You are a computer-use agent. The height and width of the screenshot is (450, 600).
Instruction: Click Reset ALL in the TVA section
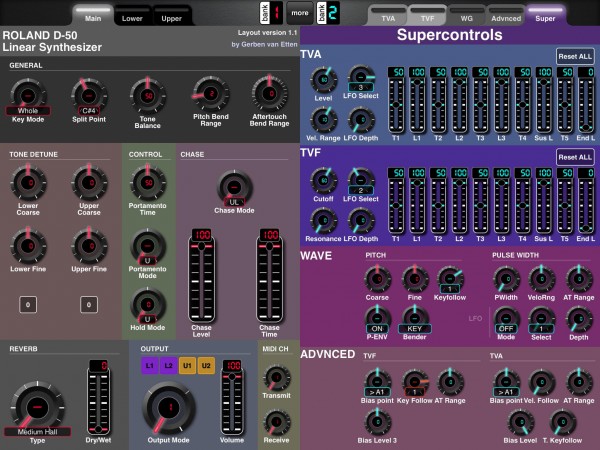[575, 57]
